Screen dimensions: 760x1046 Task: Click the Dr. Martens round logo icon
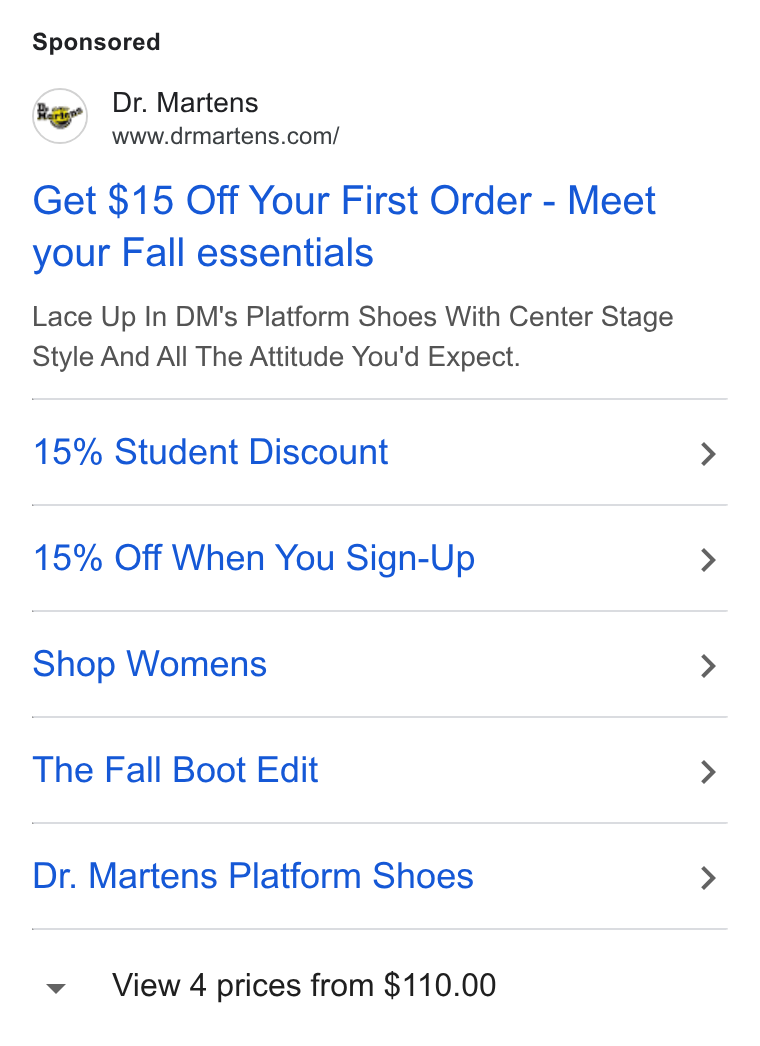[60, 116]
